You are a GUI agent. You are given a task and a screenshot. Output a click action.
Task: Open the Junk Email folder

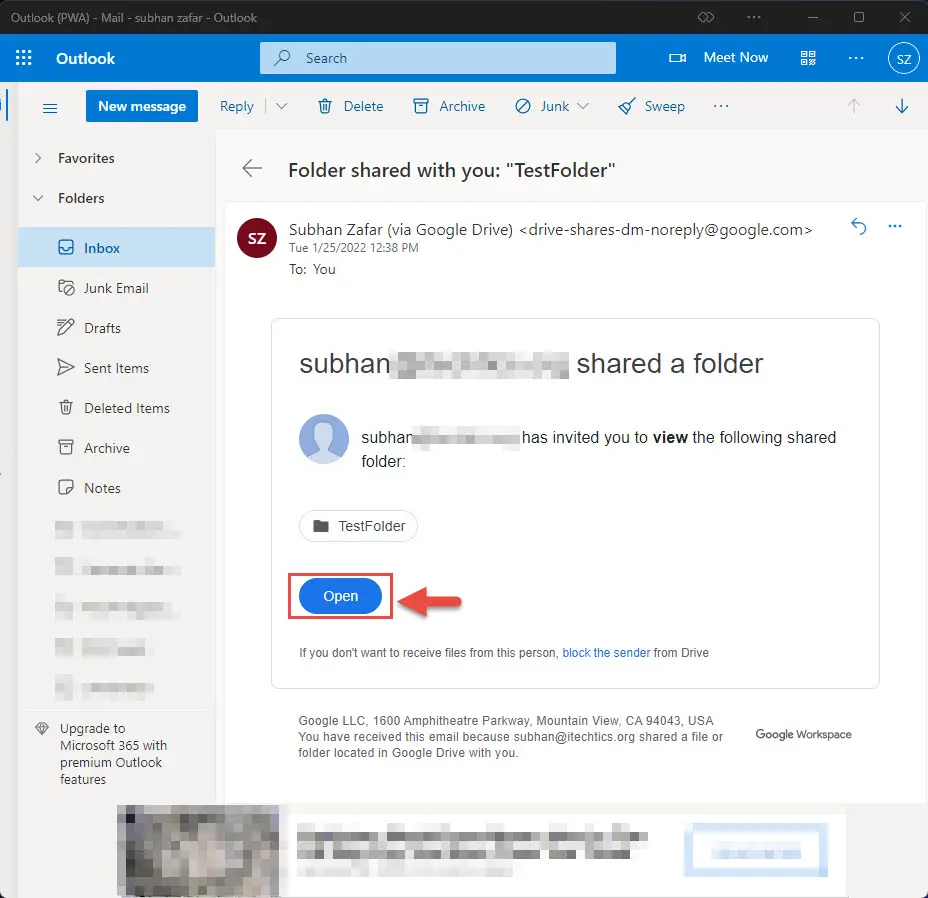tap(116, 288)
